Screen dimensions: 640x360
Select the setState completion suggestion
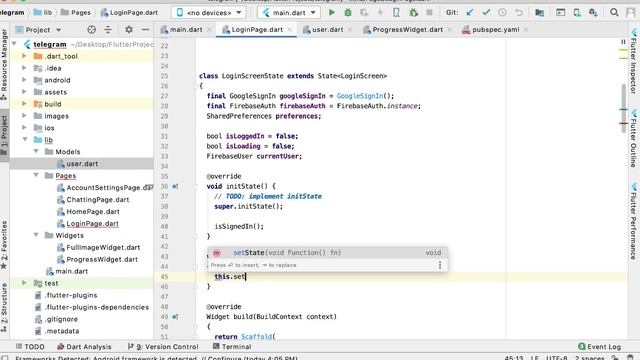point(327,253)
